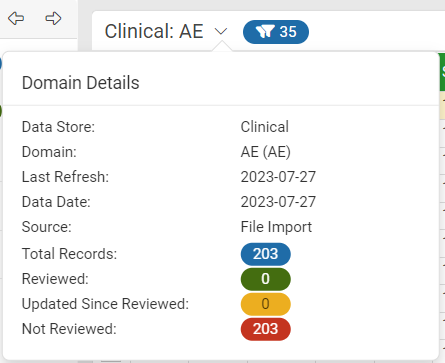Select the blue Total Records 203 badge
The width and height of the screenshot is (445, 363).
(265, 254)
